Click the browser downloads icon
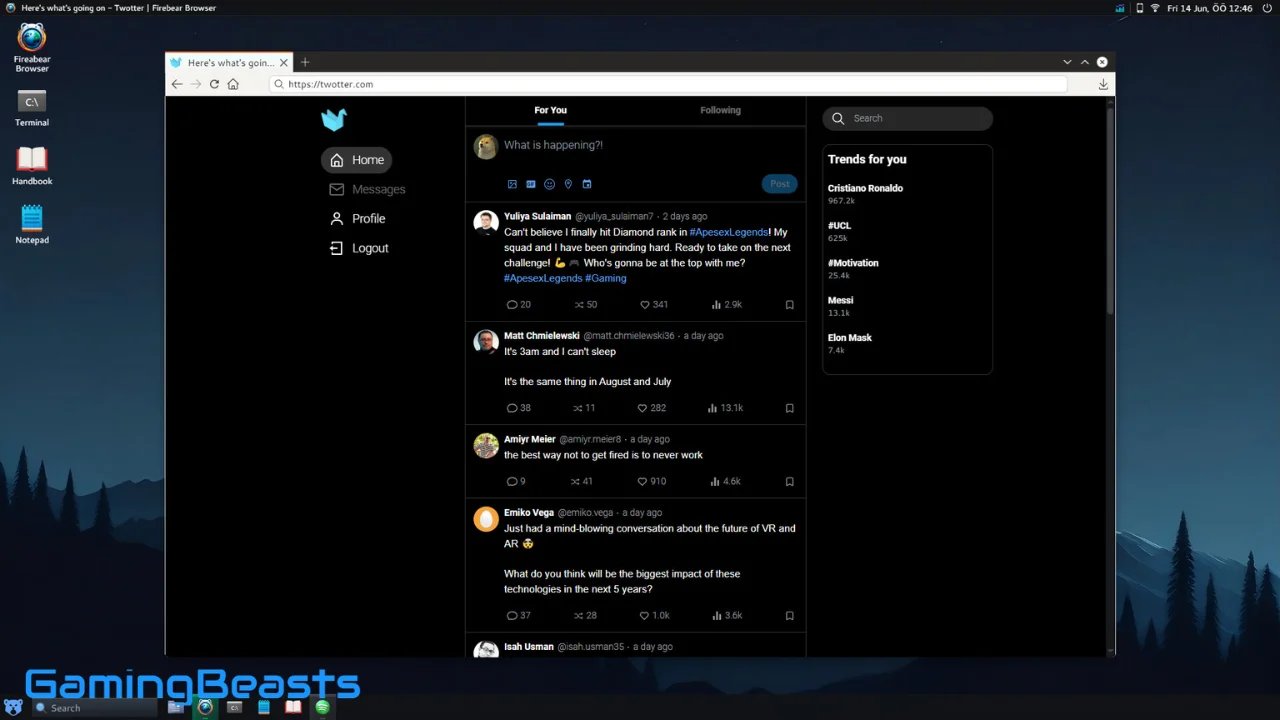 tap(1103, 84)
